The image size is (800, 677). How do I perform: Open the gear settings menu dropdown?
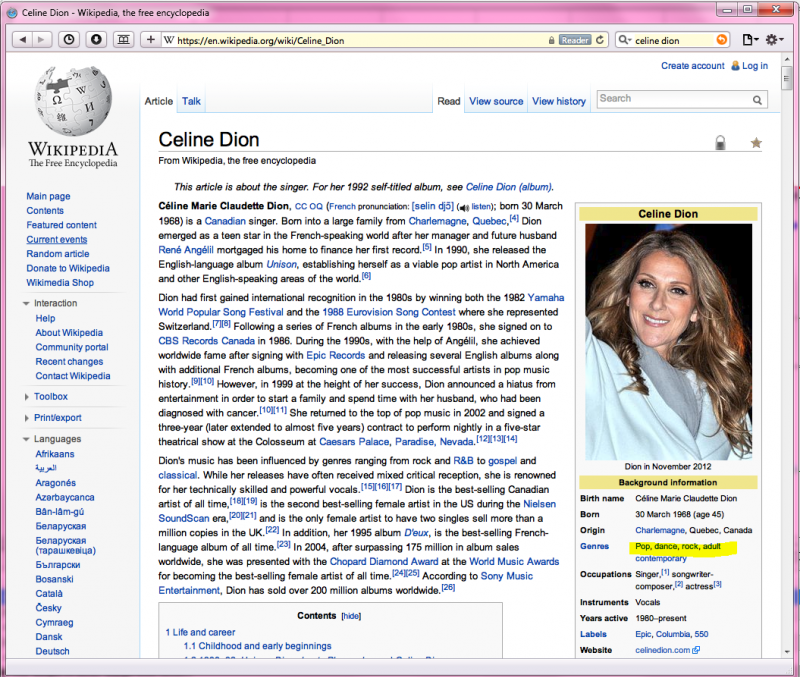tap(774, 40)
